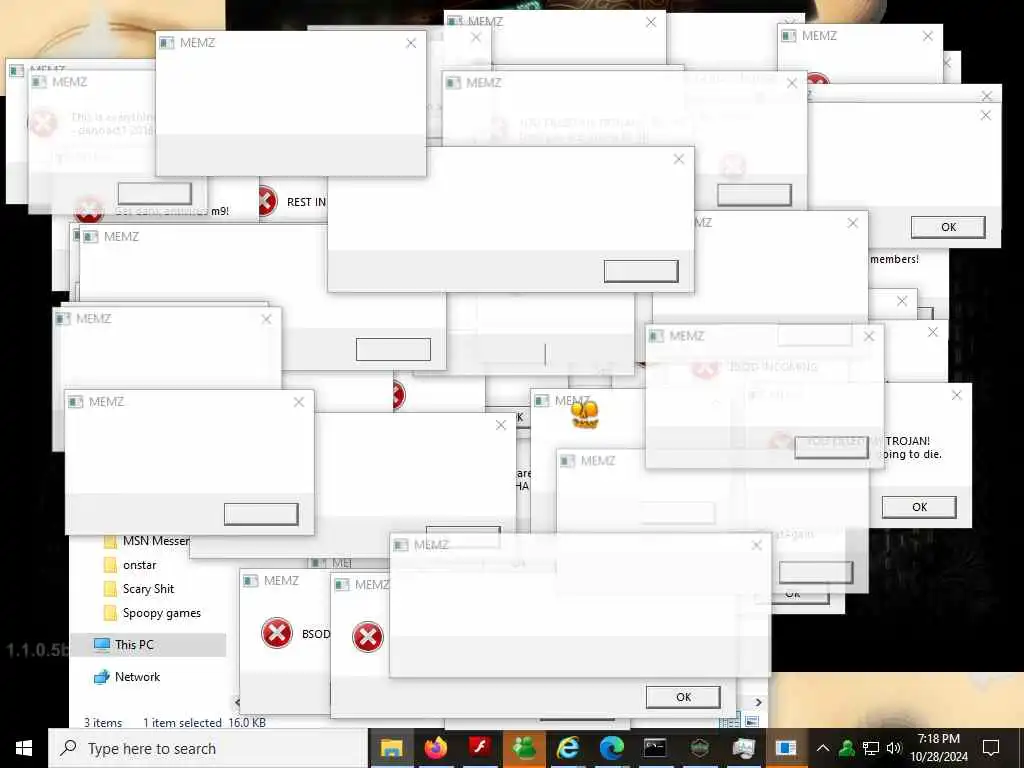Click the red error icon beside BSOD text

coord(277,633)
